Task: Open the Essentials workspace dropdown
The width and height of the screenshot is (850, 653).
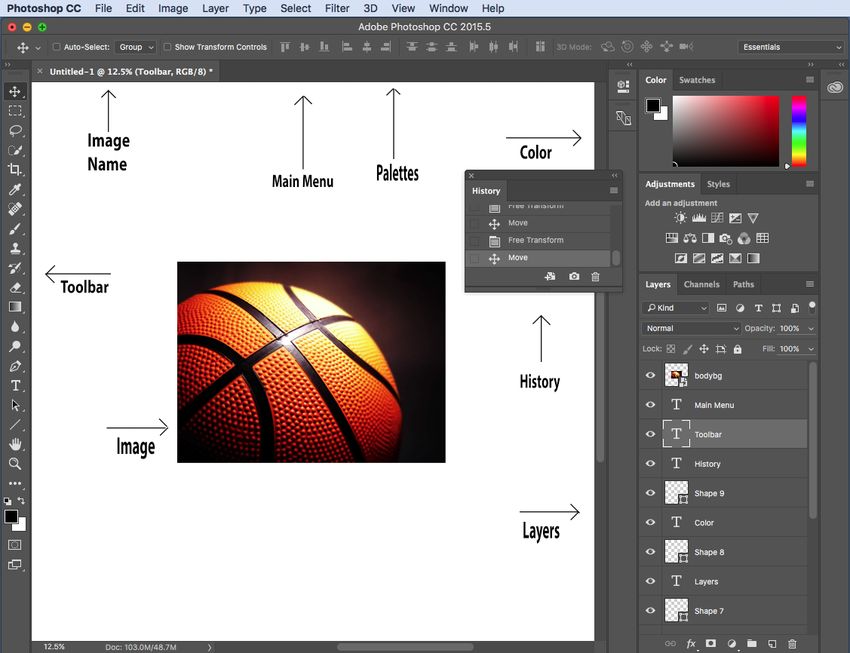Action: coord(791,47)
